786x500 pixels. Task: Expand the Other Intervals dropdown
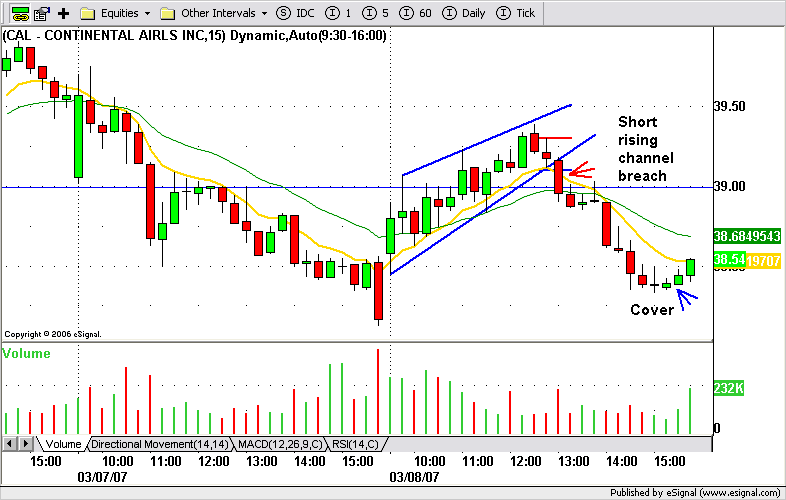265,14
